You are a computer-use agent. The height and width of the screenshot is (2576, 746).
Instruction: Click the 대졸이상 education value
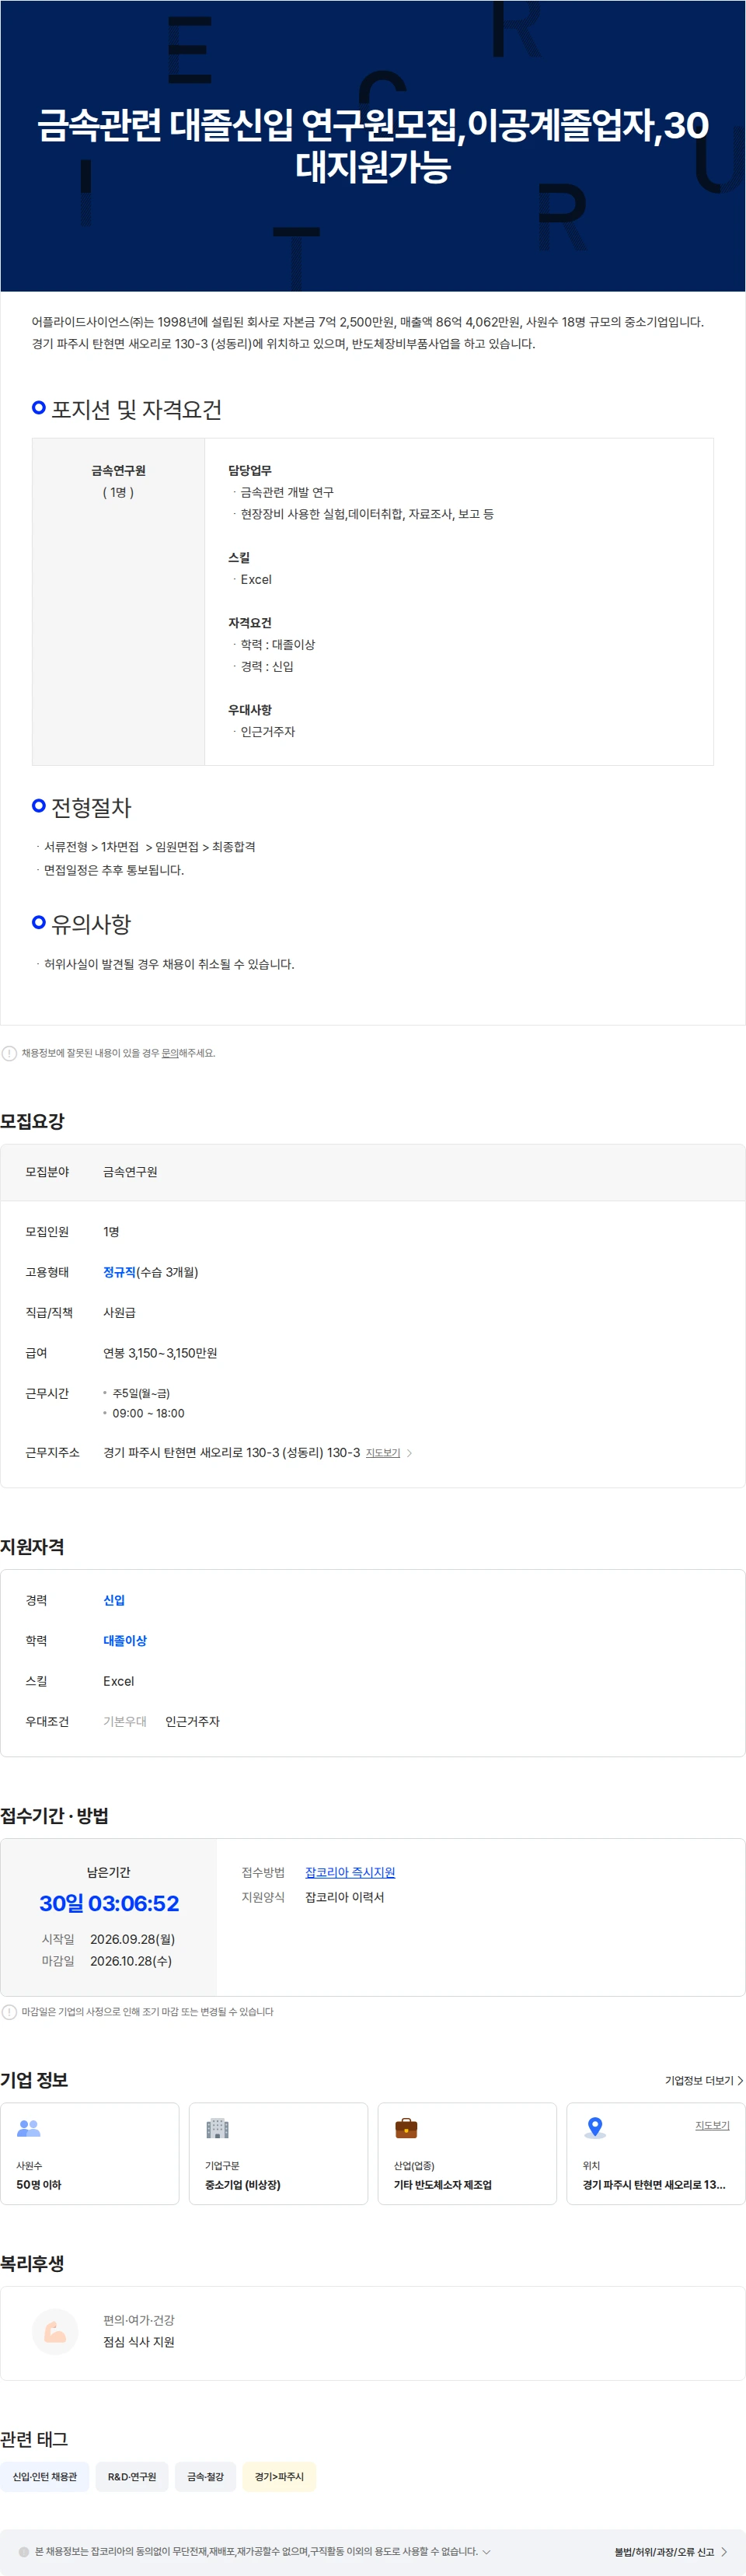pyautogui.click(x=125, y=1640)
